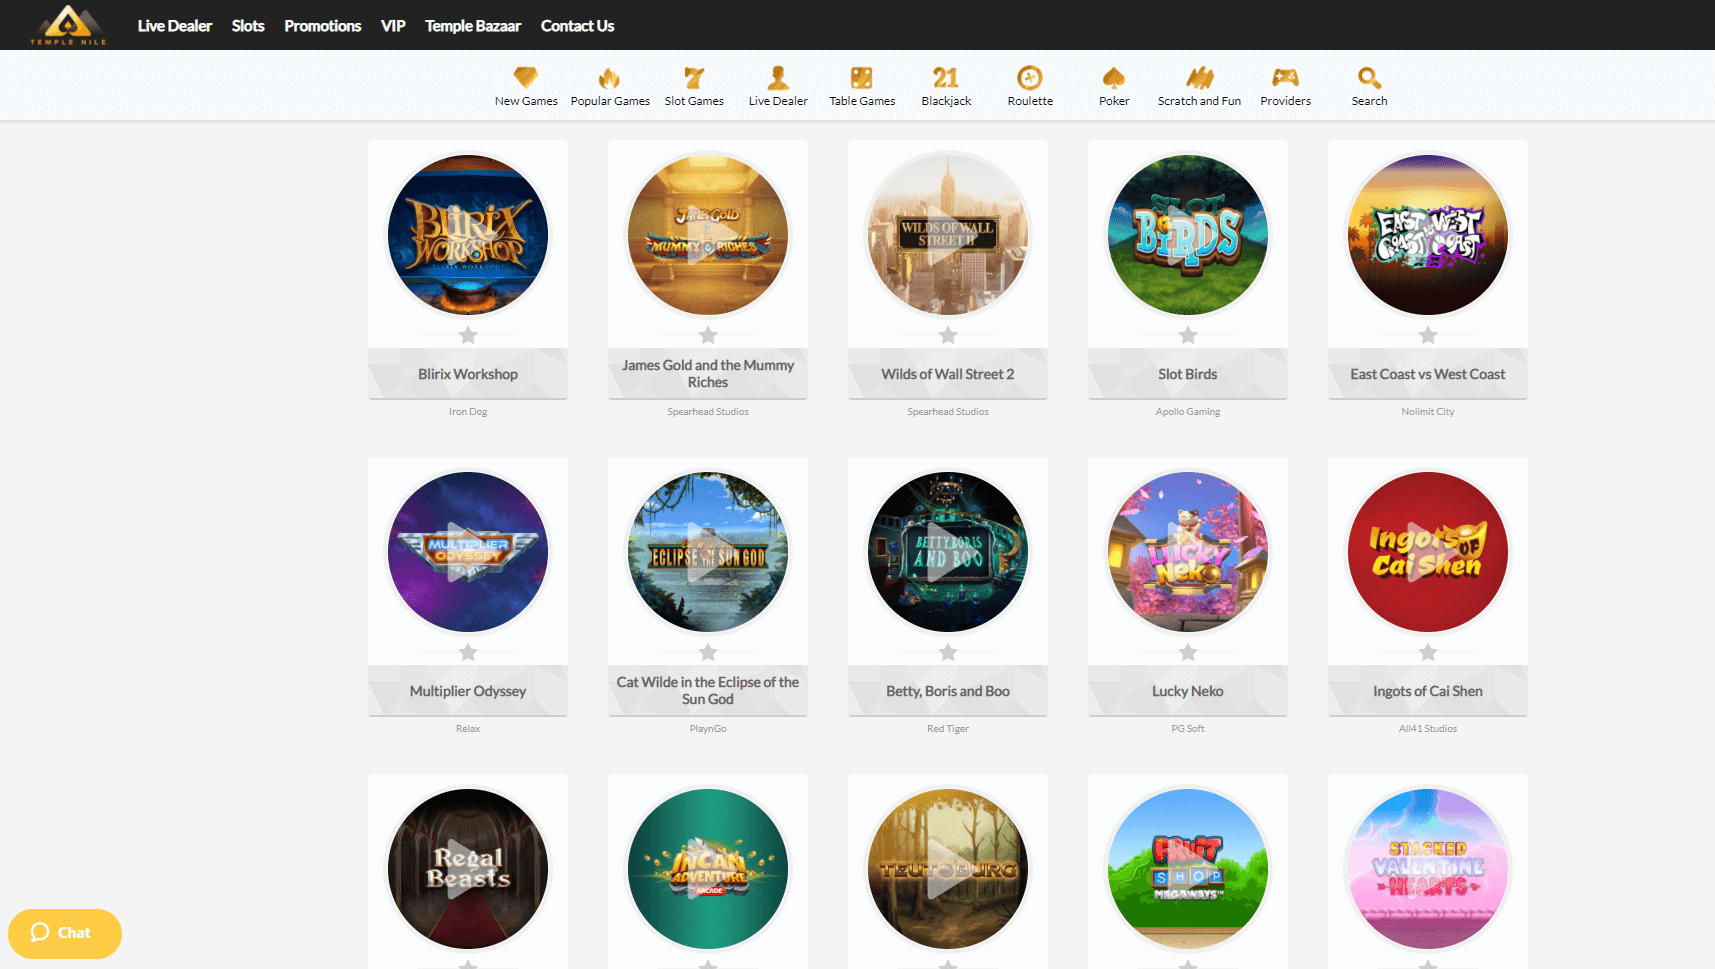Open the Ingots of Cai Shen thumbnail

(x=1427, y=552)
